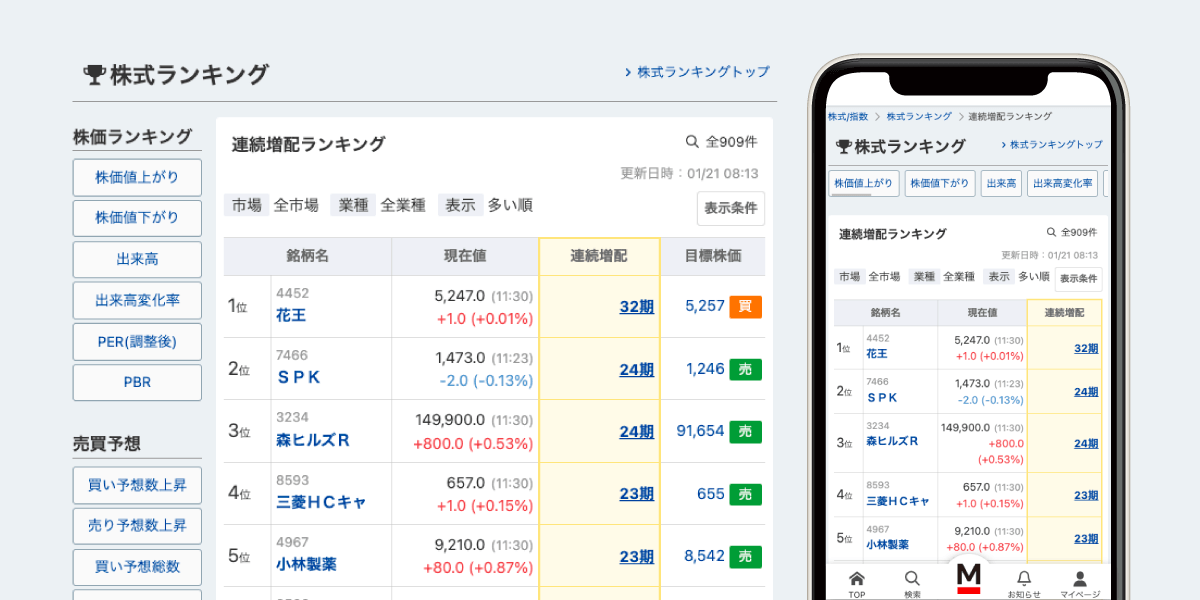Click the 売 rating badge on the 森ヒルズR row
The width and height of the screenshot is (1200, 600).
[745, 431]
